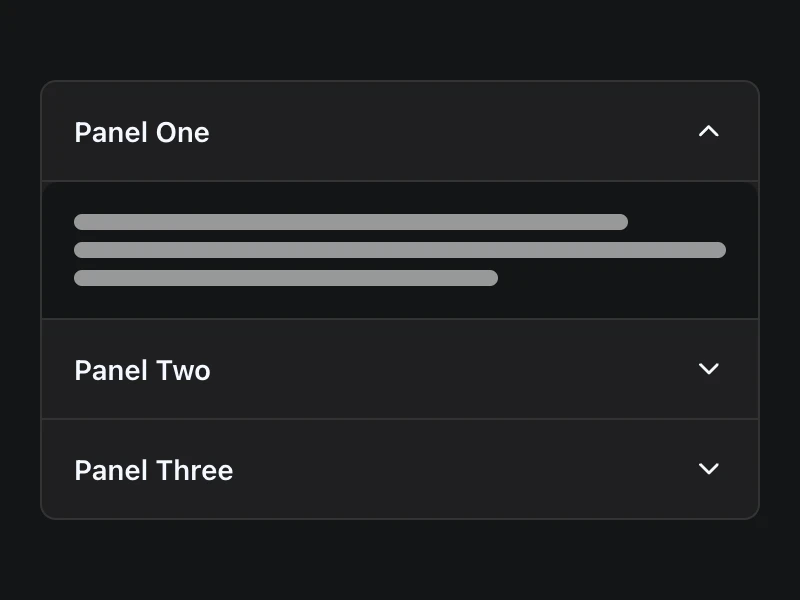Screen dimensions: 800x600
Task: Expand Panel Two using its down chevron
Action: click(x=709, y=369)
